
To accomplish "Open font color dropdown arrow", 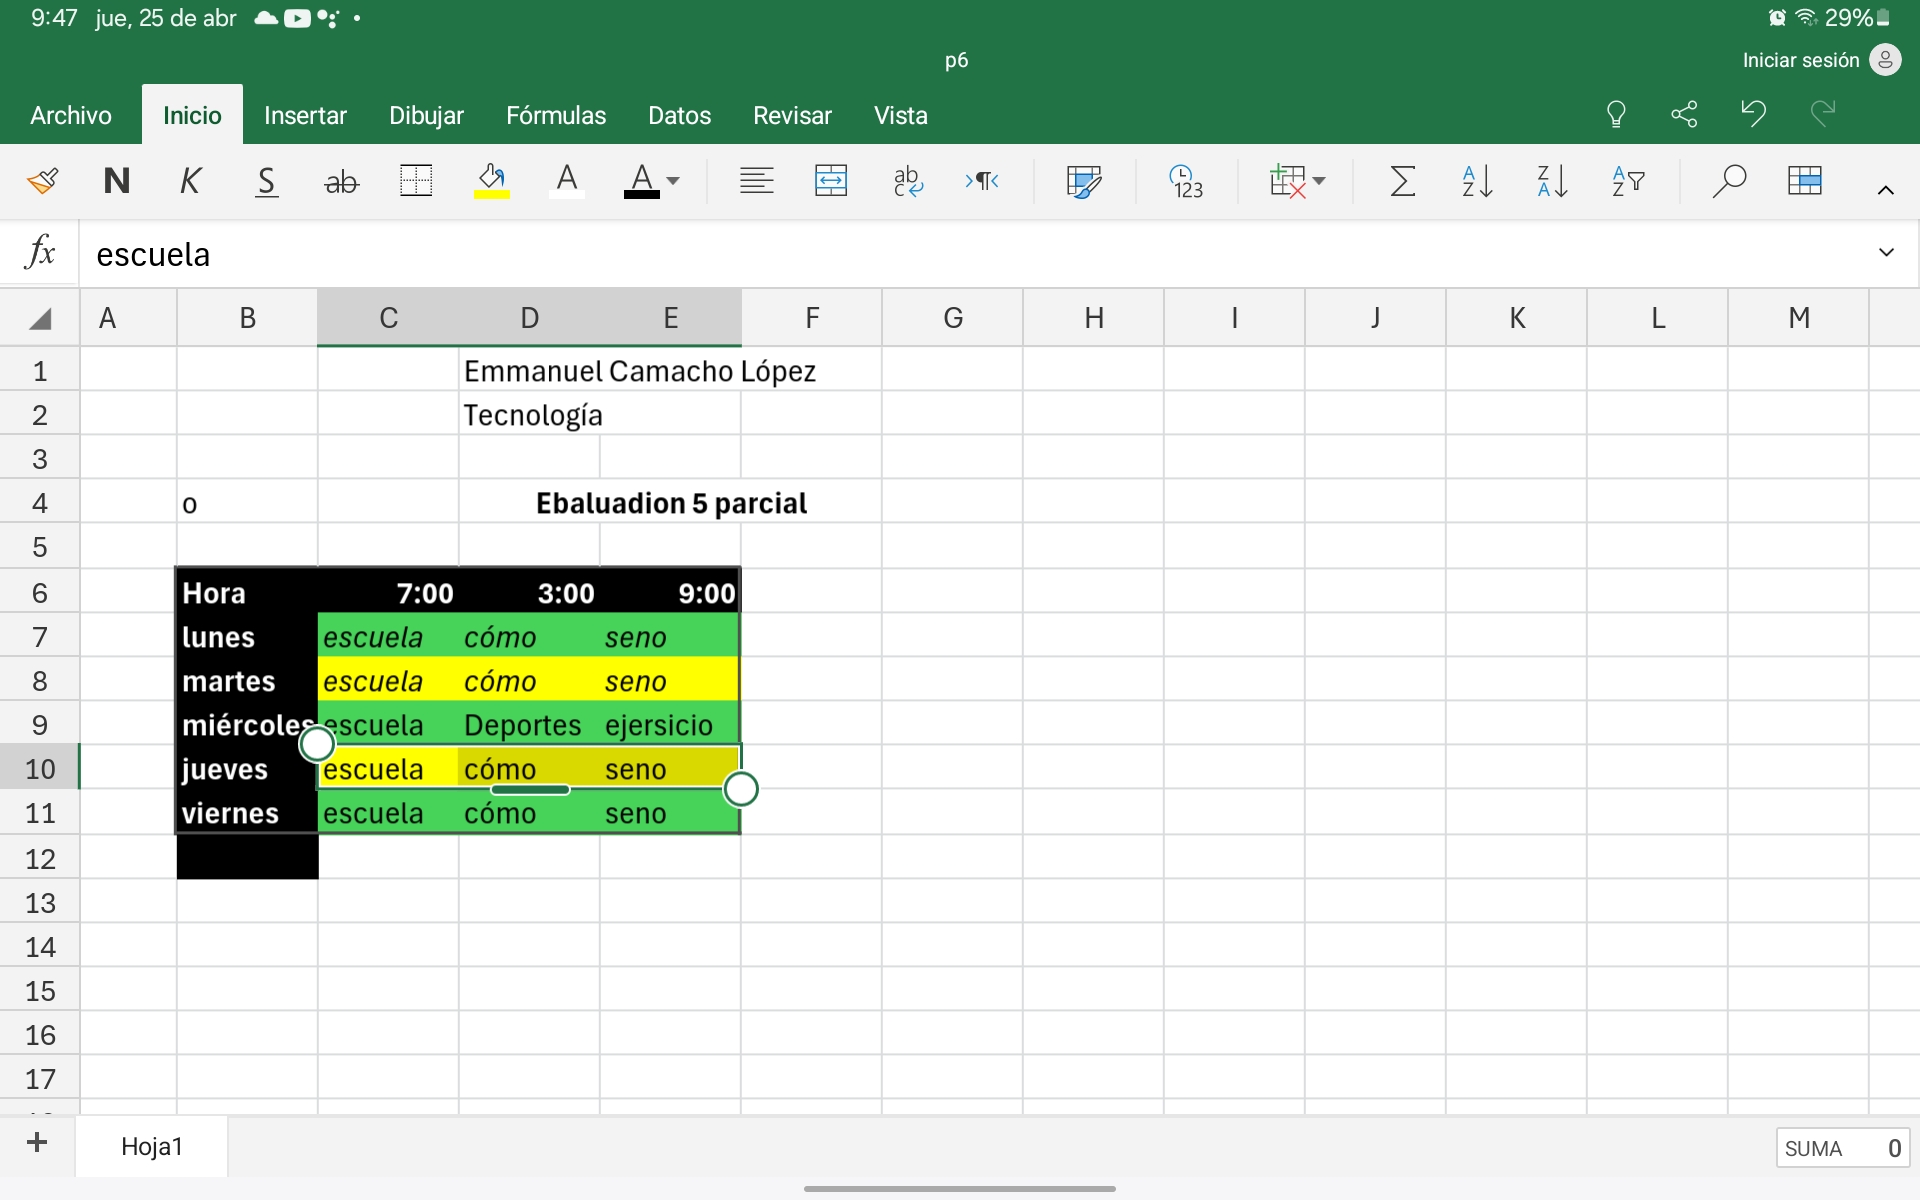I will tap(673, 181).
